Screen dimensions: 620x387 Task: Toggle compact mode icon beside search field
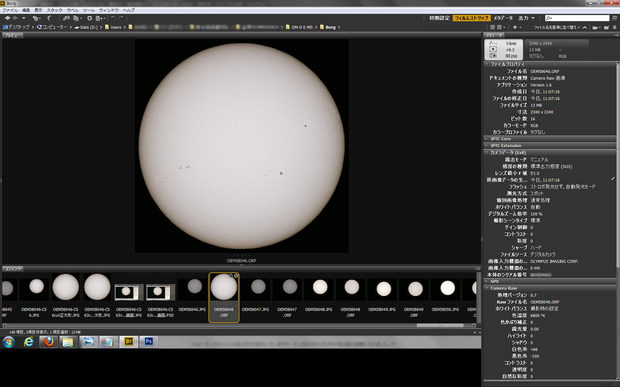(x=614, y=18)
